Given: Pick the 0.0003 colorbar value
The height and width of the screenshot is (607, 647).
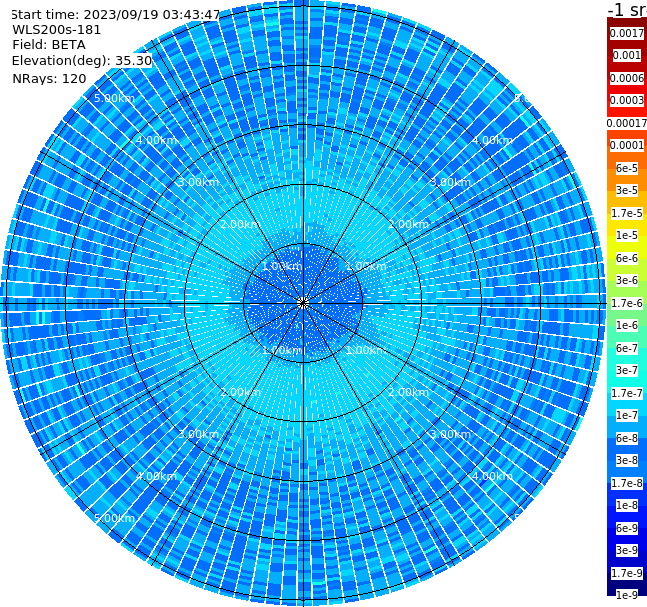Looking at the screenshot, I should (x=627, y=100).
